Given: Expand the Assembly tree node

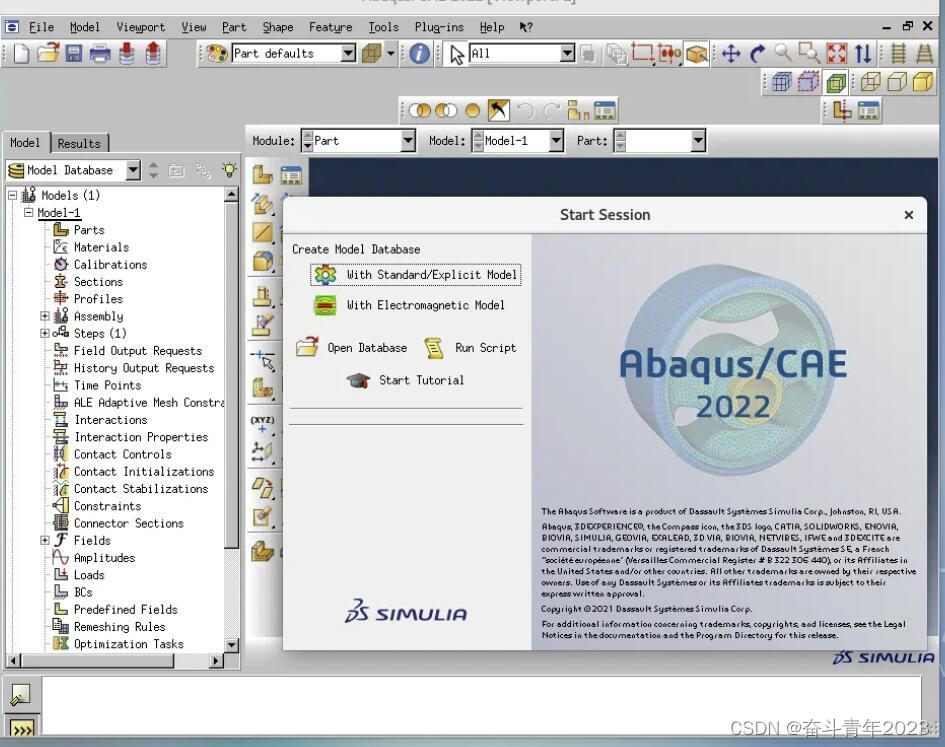Looking at the screenshot, I should coord(45,316).
